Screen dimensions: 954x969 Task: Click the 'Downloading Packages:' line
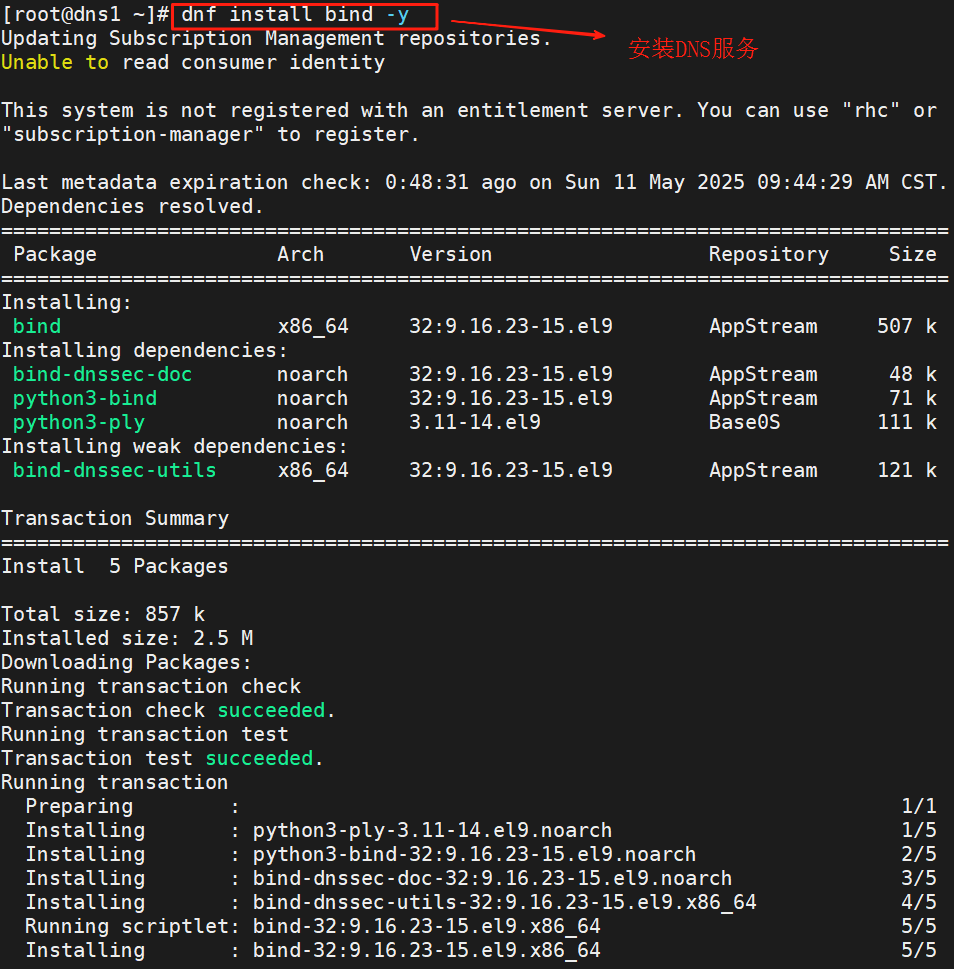pyautogui.click(x=127, y=662)
